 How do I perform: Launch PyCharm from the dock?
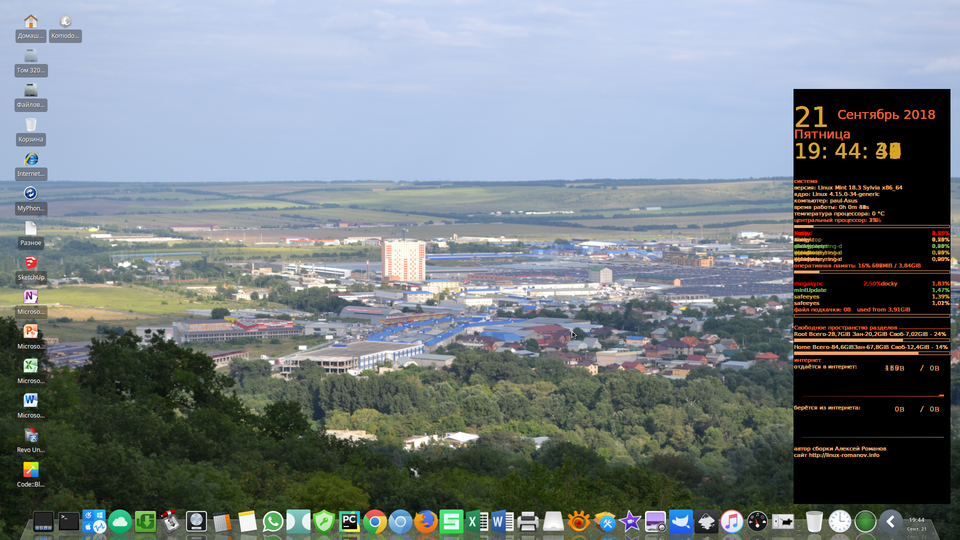click(350, 521)
